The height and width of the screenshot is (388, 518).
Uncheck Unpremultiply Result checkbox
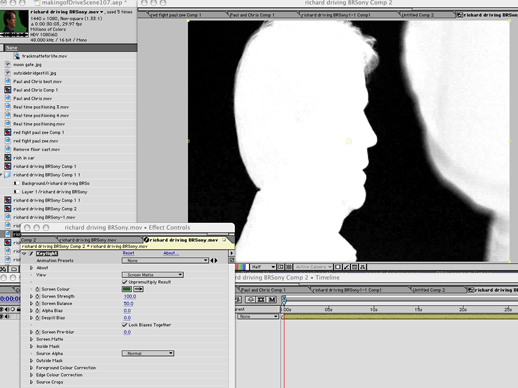(x=125, y=282)
